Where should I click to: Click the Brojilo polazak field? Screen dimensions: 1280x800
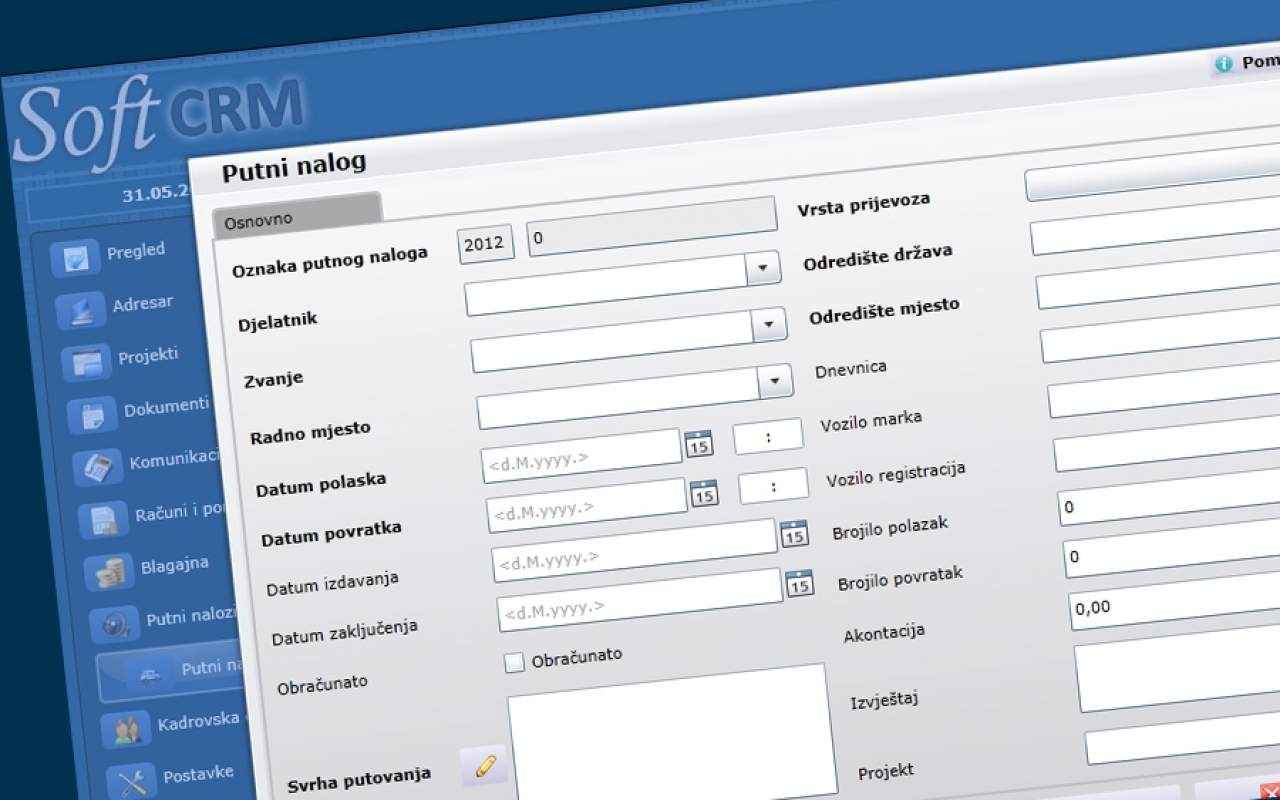coord(1169,498)
